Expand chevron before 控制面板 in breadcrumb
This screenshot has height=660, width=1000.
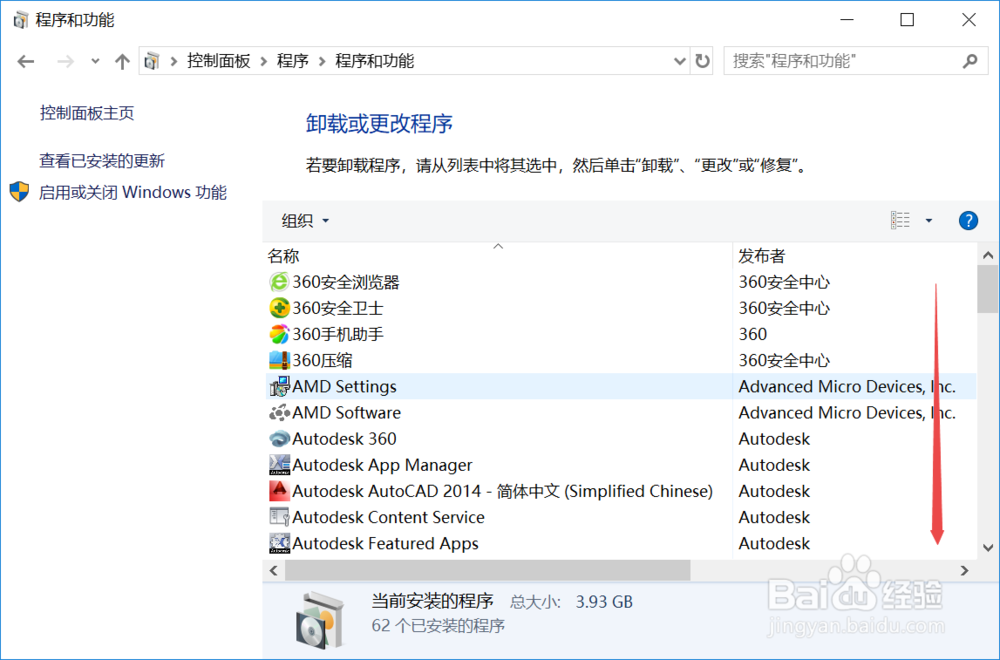(x=173, y=61)
